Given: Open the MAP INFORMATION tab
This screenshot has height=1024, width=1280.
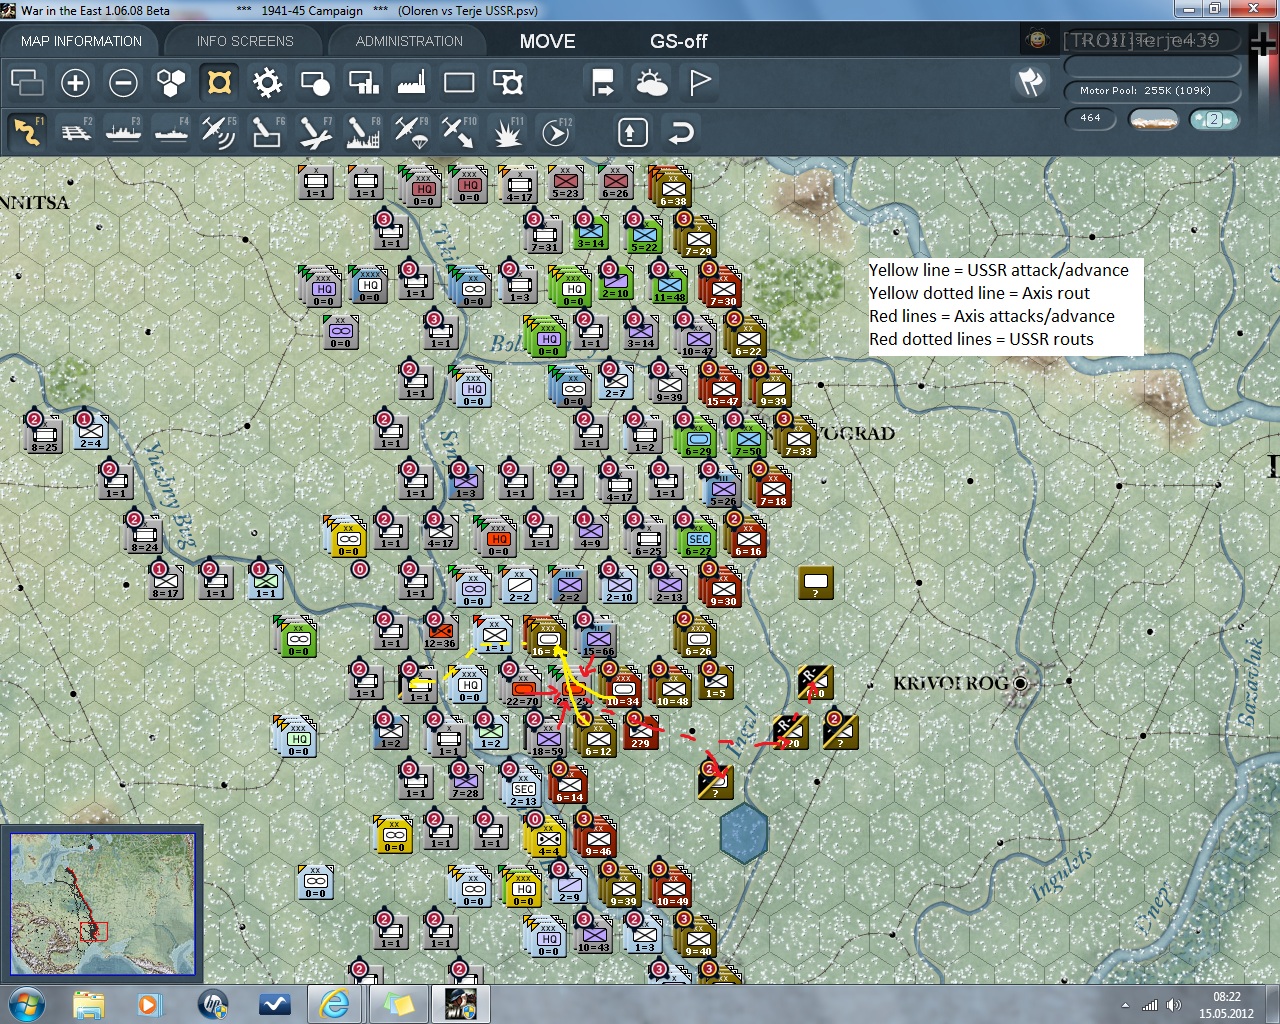Looking at the screenshot, I should (81, 41).
